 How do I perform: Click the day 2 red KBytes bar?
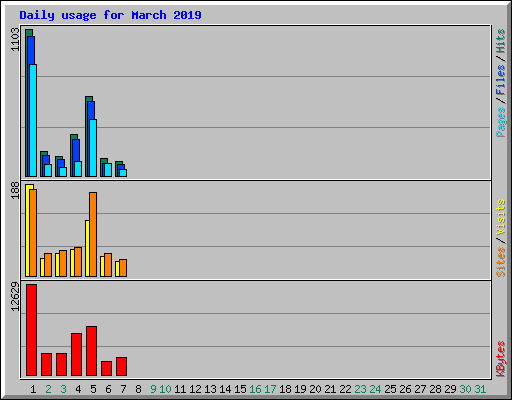tap(46, 364)
